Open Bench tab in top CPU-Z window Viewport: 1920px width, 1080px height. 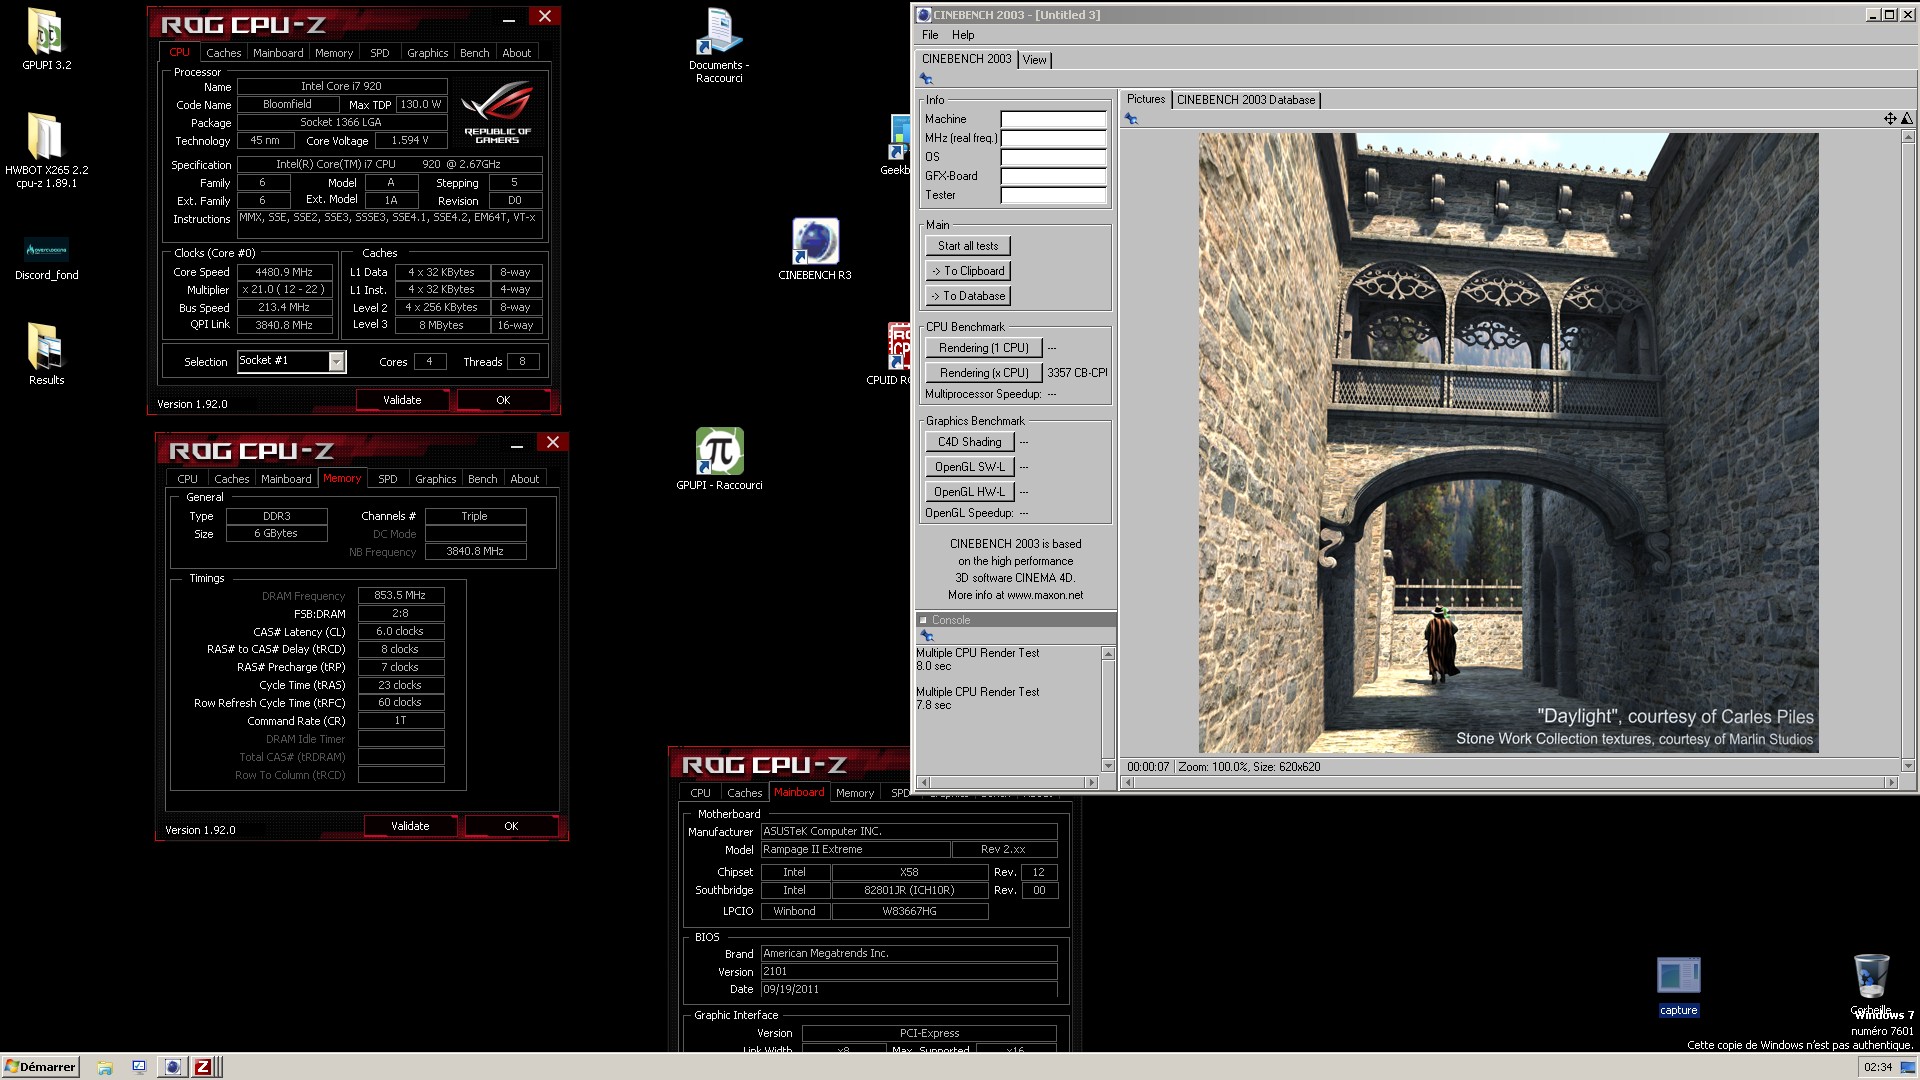[475, 53]
